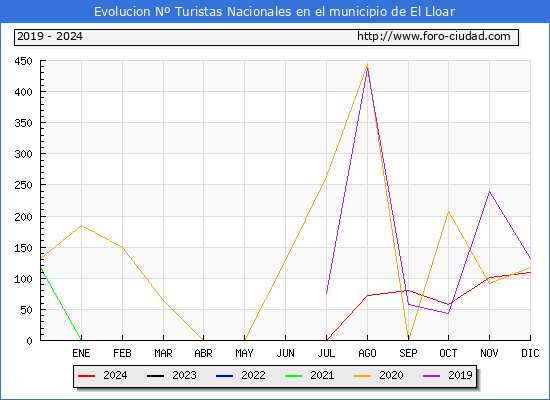
Task: Click the 300 y-axis value
Action: [x=24, y=154]
